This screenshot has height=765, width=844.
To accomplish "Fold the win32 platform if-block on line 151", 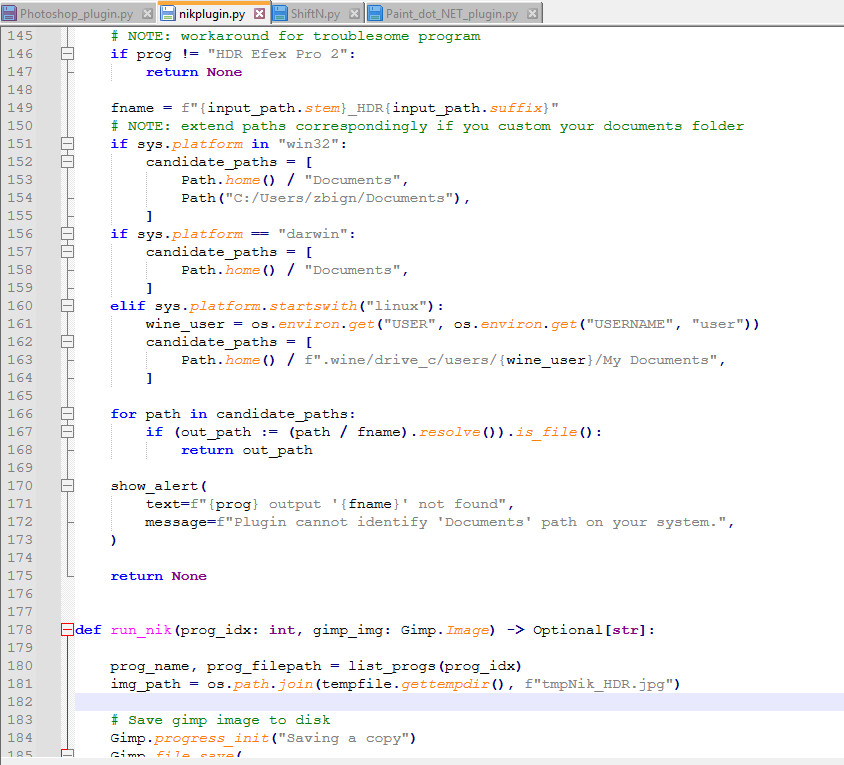I will 67,144.
